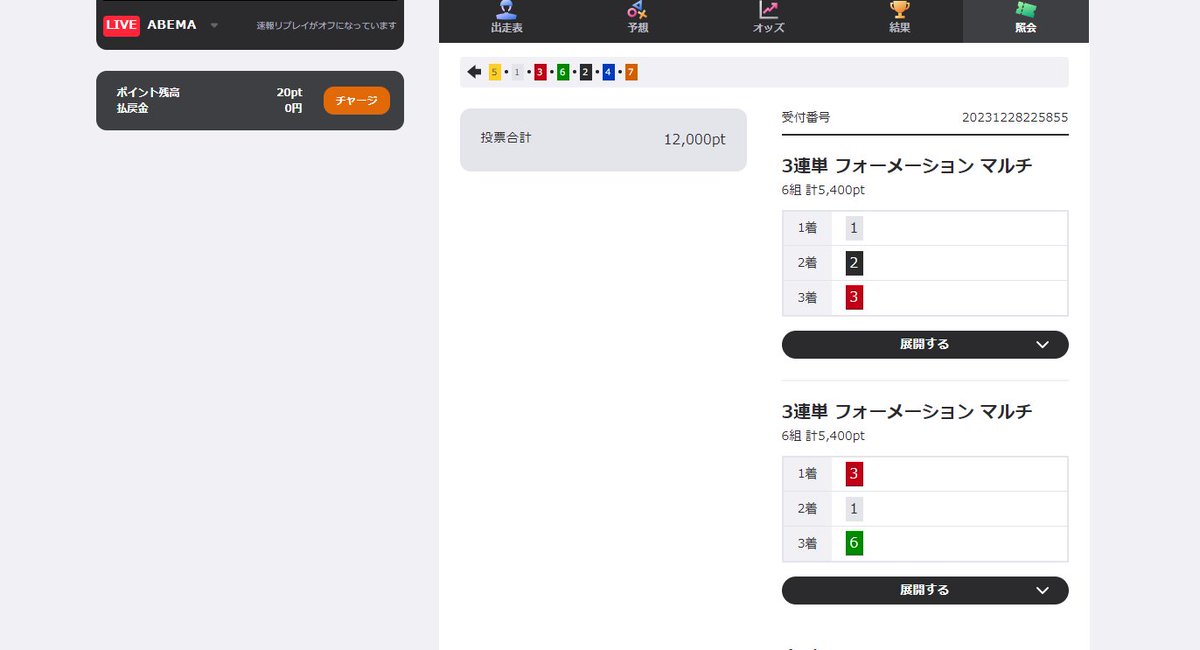Click white number 1 in first bet's 1着 row
This screenshot has height=650, width=1200.
coord(854,228)
